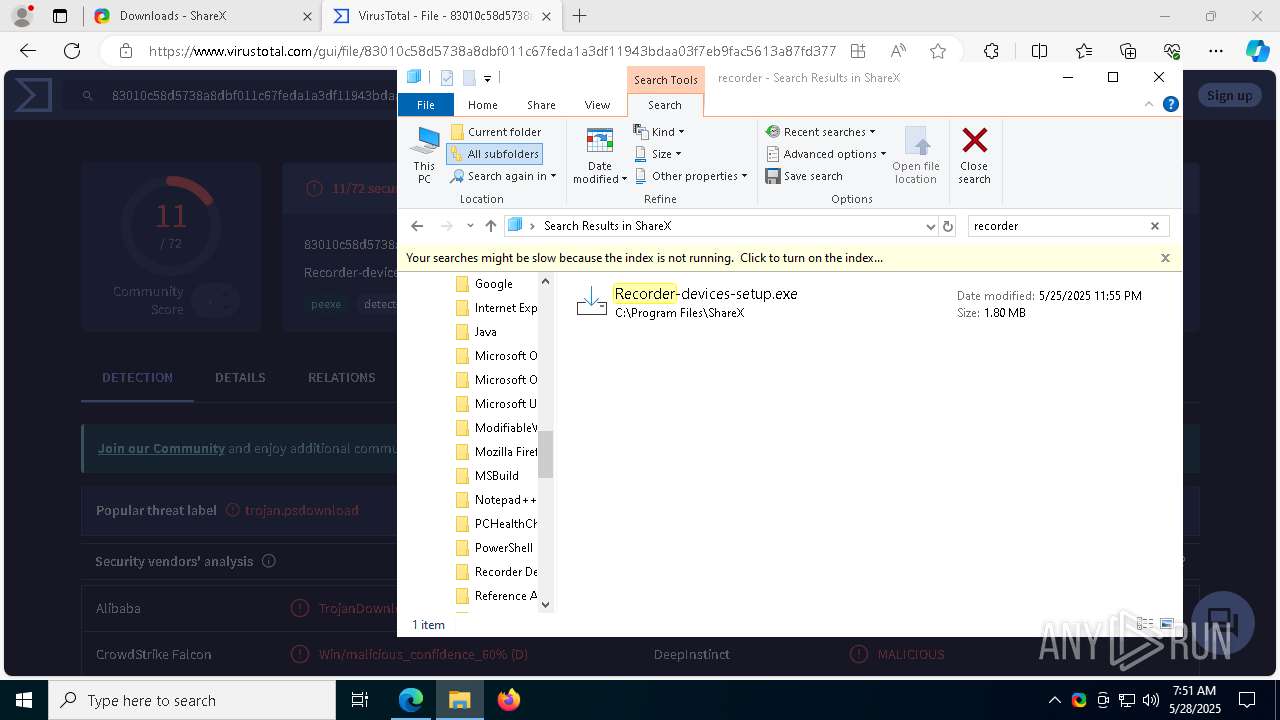The height and width of the screenshot is (720, 1280).
Task: Select the MSBuild folder in tree
Action: coord(496,476)
